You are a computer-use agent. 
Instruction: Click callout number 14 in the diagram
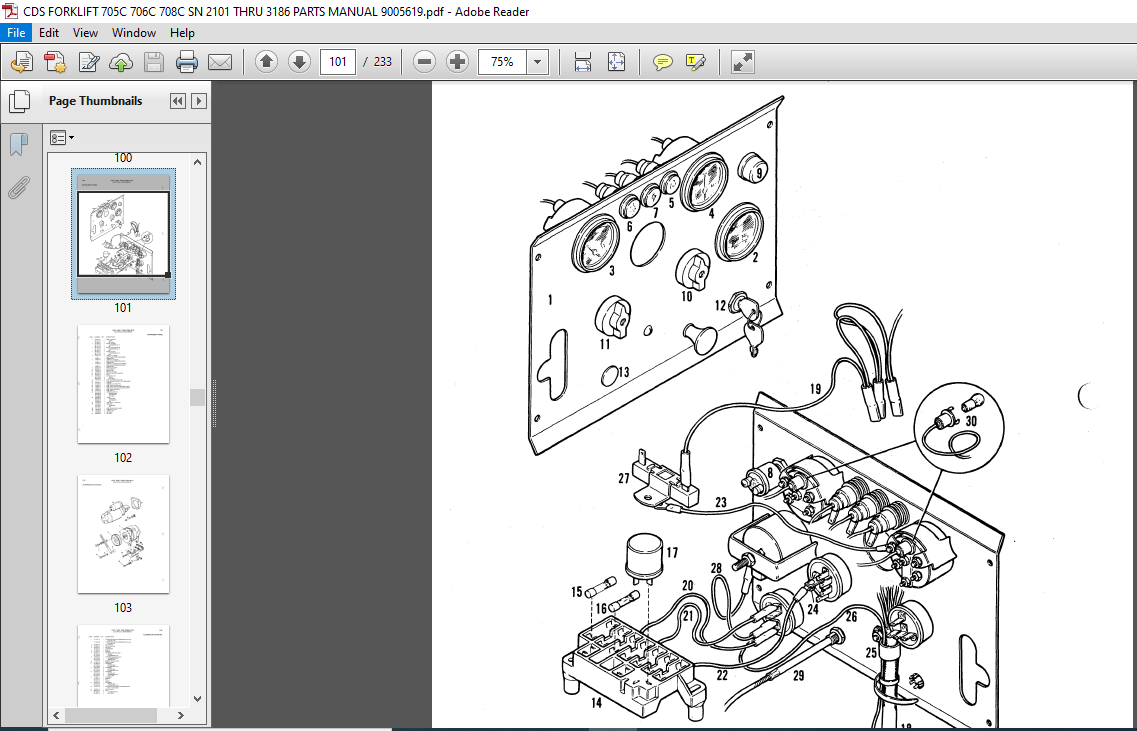click(596, 703)
